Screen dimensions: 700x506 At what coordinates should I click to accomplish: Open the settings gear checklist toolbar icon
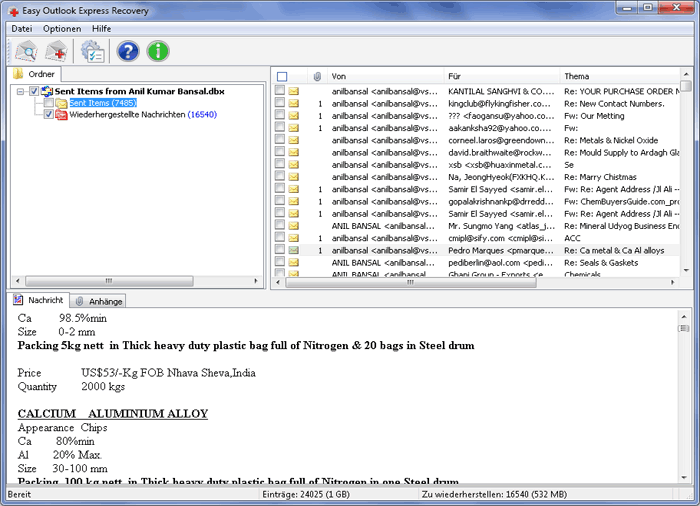pyautogui.click(x=92, y=51)
